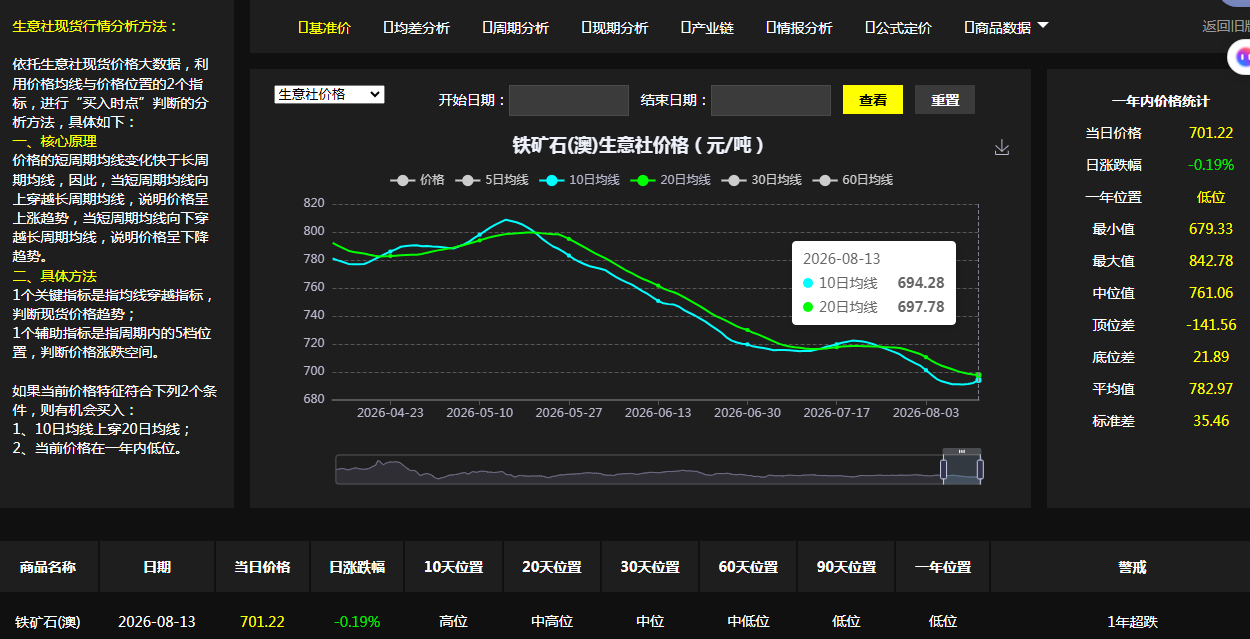Toggle the 10日均线 legend item
Image resolution: width=1250 pixels, height=639 pixels.
582,180
